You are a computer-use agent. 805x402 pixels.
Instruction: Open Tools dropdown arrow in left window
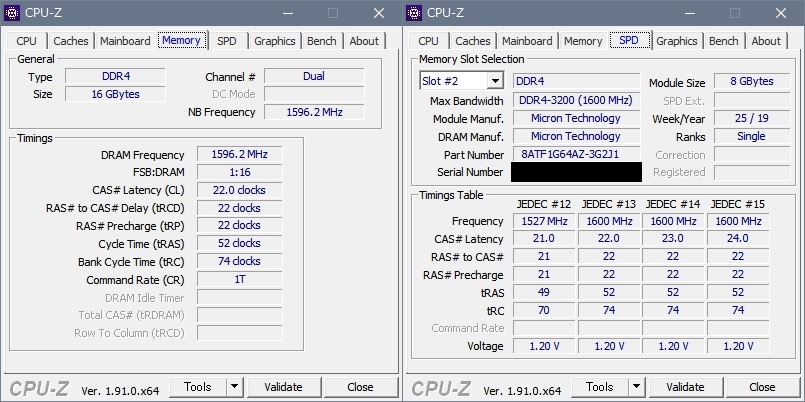(235, 387)
